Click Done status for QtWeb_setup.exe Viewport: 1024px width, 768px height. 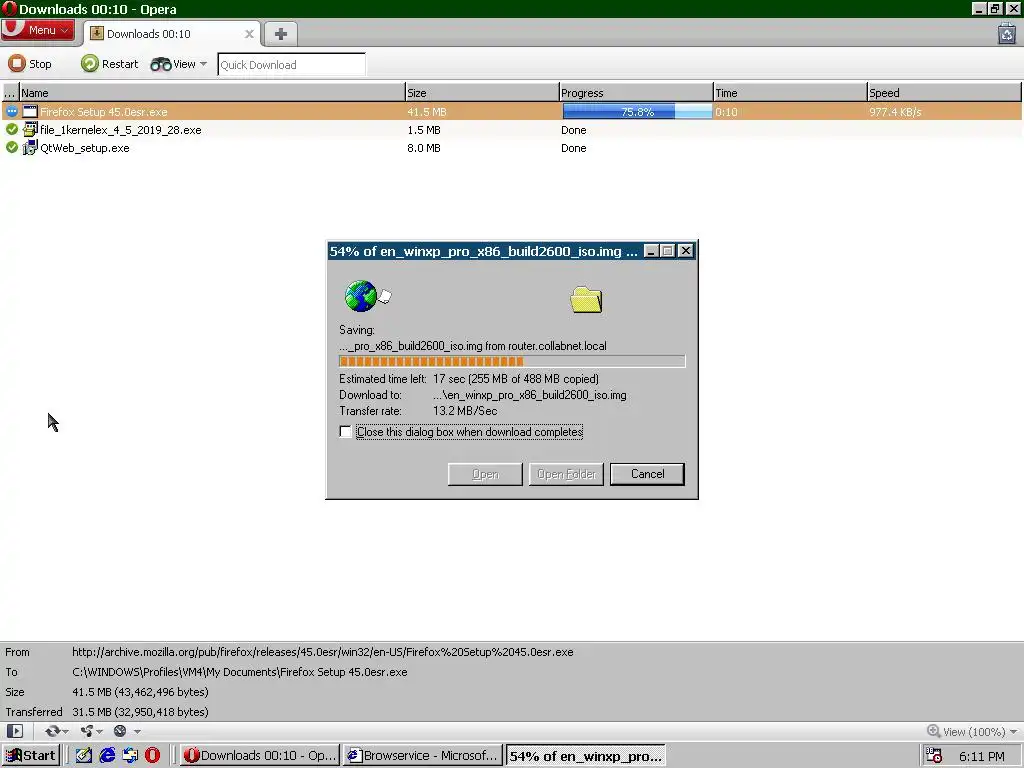pyautogui.click(x=573, y=148)
